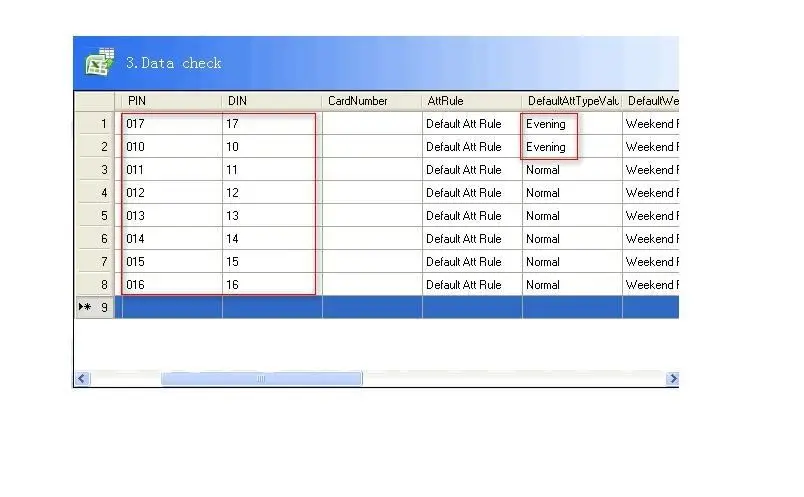Click PIN cell 017
The height and width of the screenshot is (497, 804).
point(171,124)
